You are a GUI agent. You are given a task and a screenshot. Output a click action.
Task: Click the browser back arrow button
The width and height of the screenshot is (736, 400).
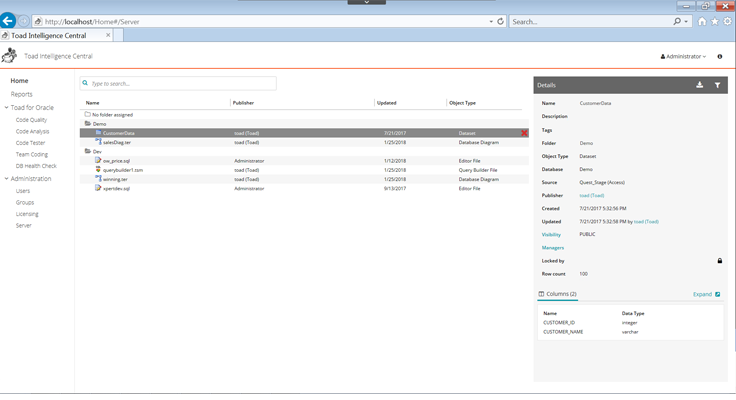[9, 21]
